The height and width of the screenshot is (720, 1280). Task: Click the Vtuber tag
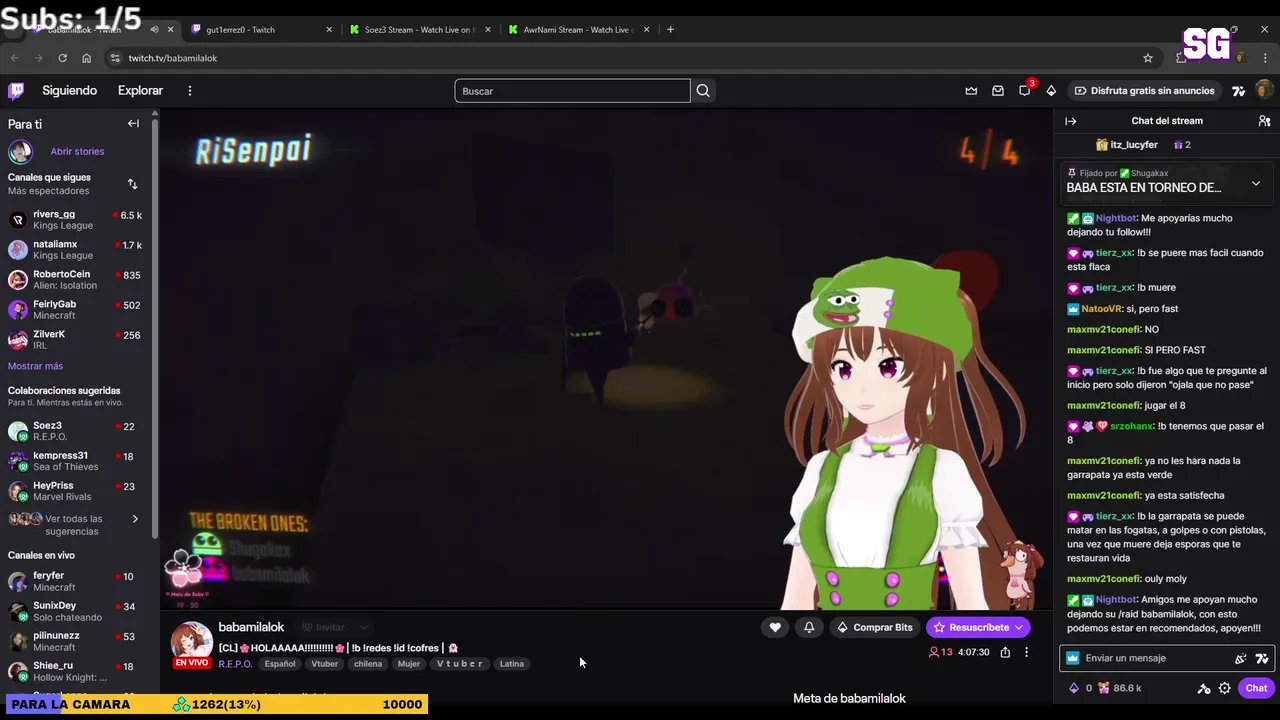324,664
